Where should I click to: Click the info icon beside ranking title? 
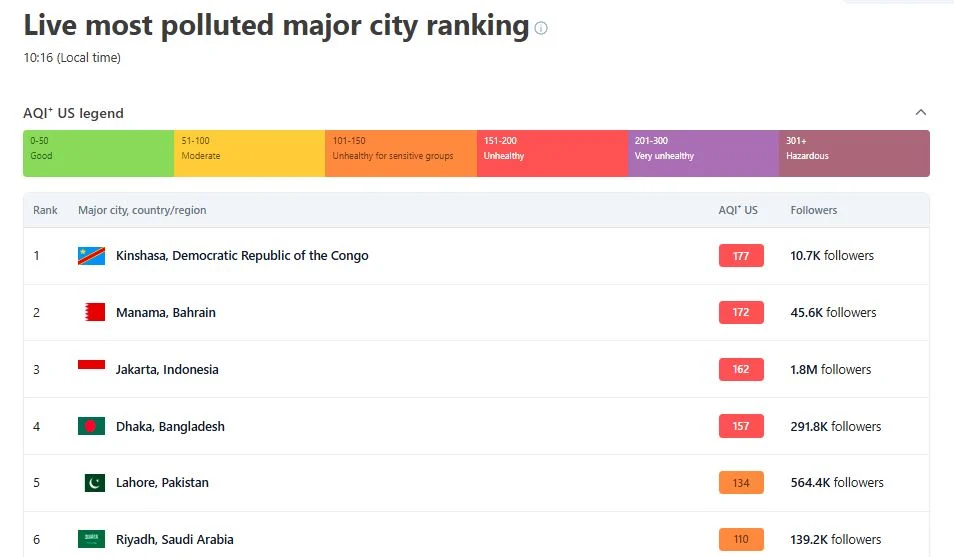point(541,28)
